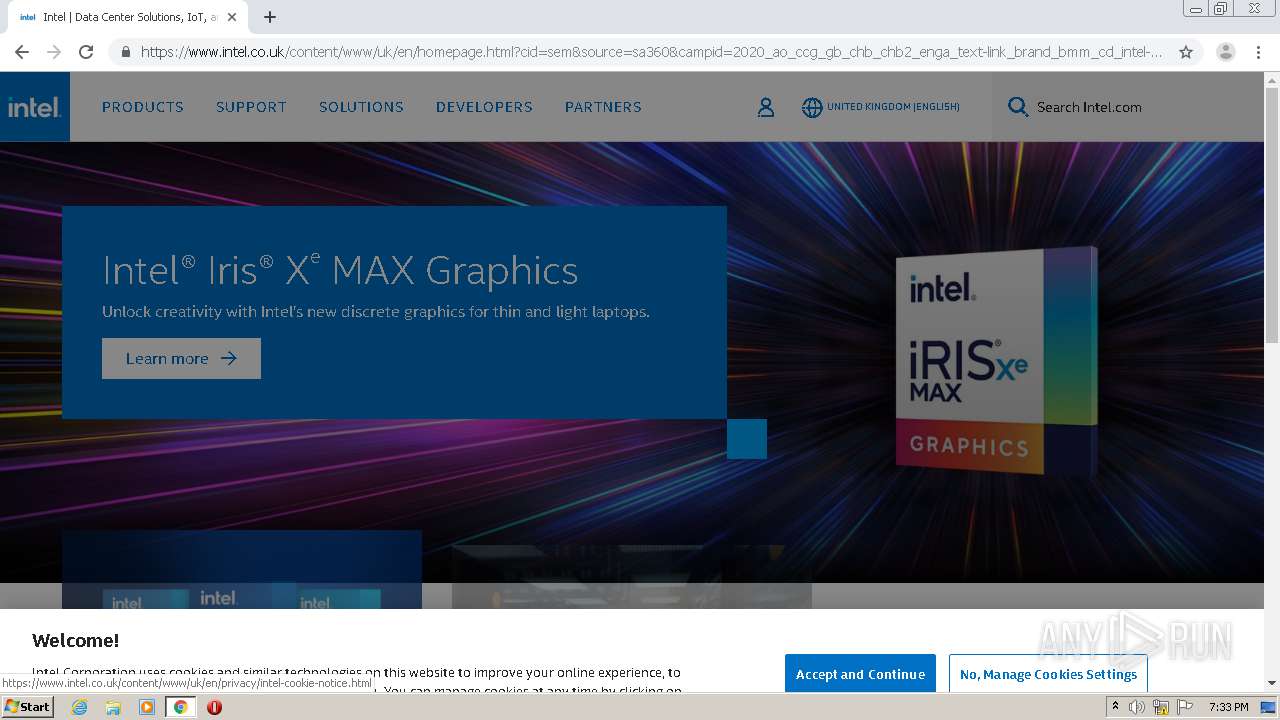Open volume control in system tray
Screen dimensions: 1280x720
click(x=1137, y=707)
